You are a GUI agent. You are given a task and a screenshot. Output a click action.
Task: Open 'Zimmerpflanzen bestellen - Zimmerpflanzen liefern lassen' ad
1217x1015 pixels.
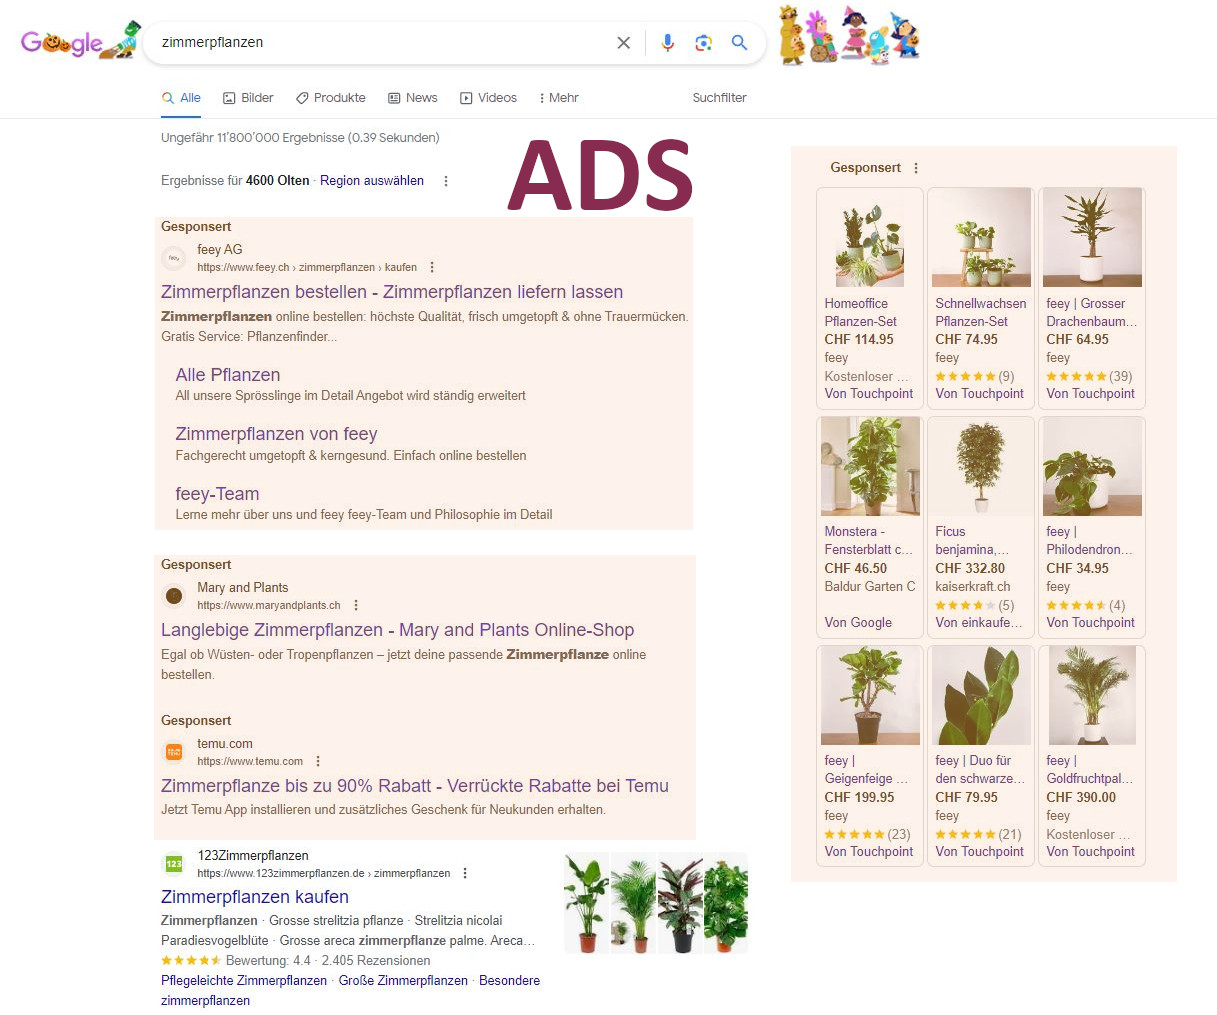(x=392, y=292)
